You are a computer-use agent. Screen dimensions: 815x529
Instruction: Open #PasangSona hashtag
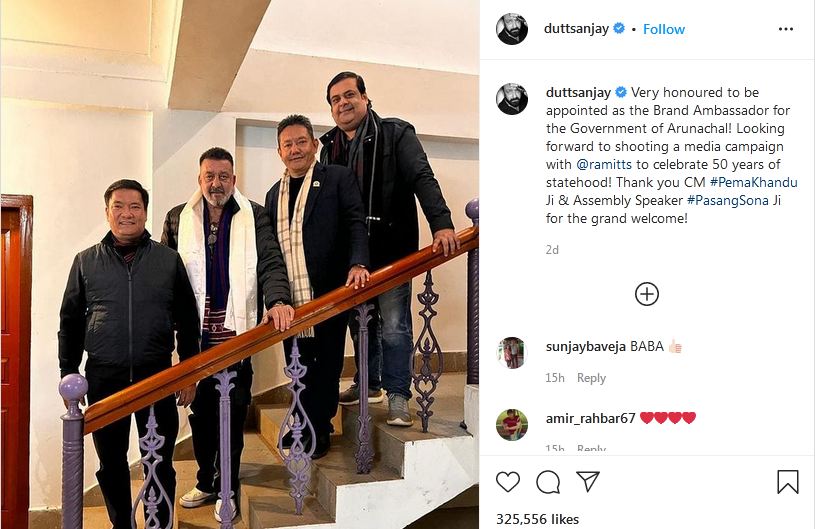click(x=727, y=201)
